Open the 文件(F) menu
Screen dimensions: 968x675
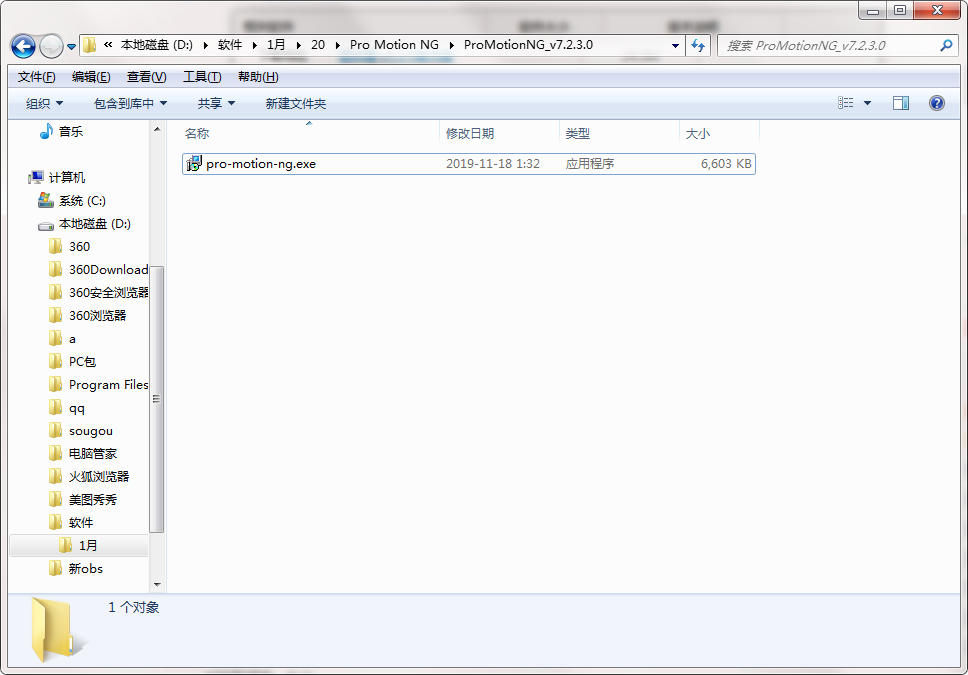36,77
